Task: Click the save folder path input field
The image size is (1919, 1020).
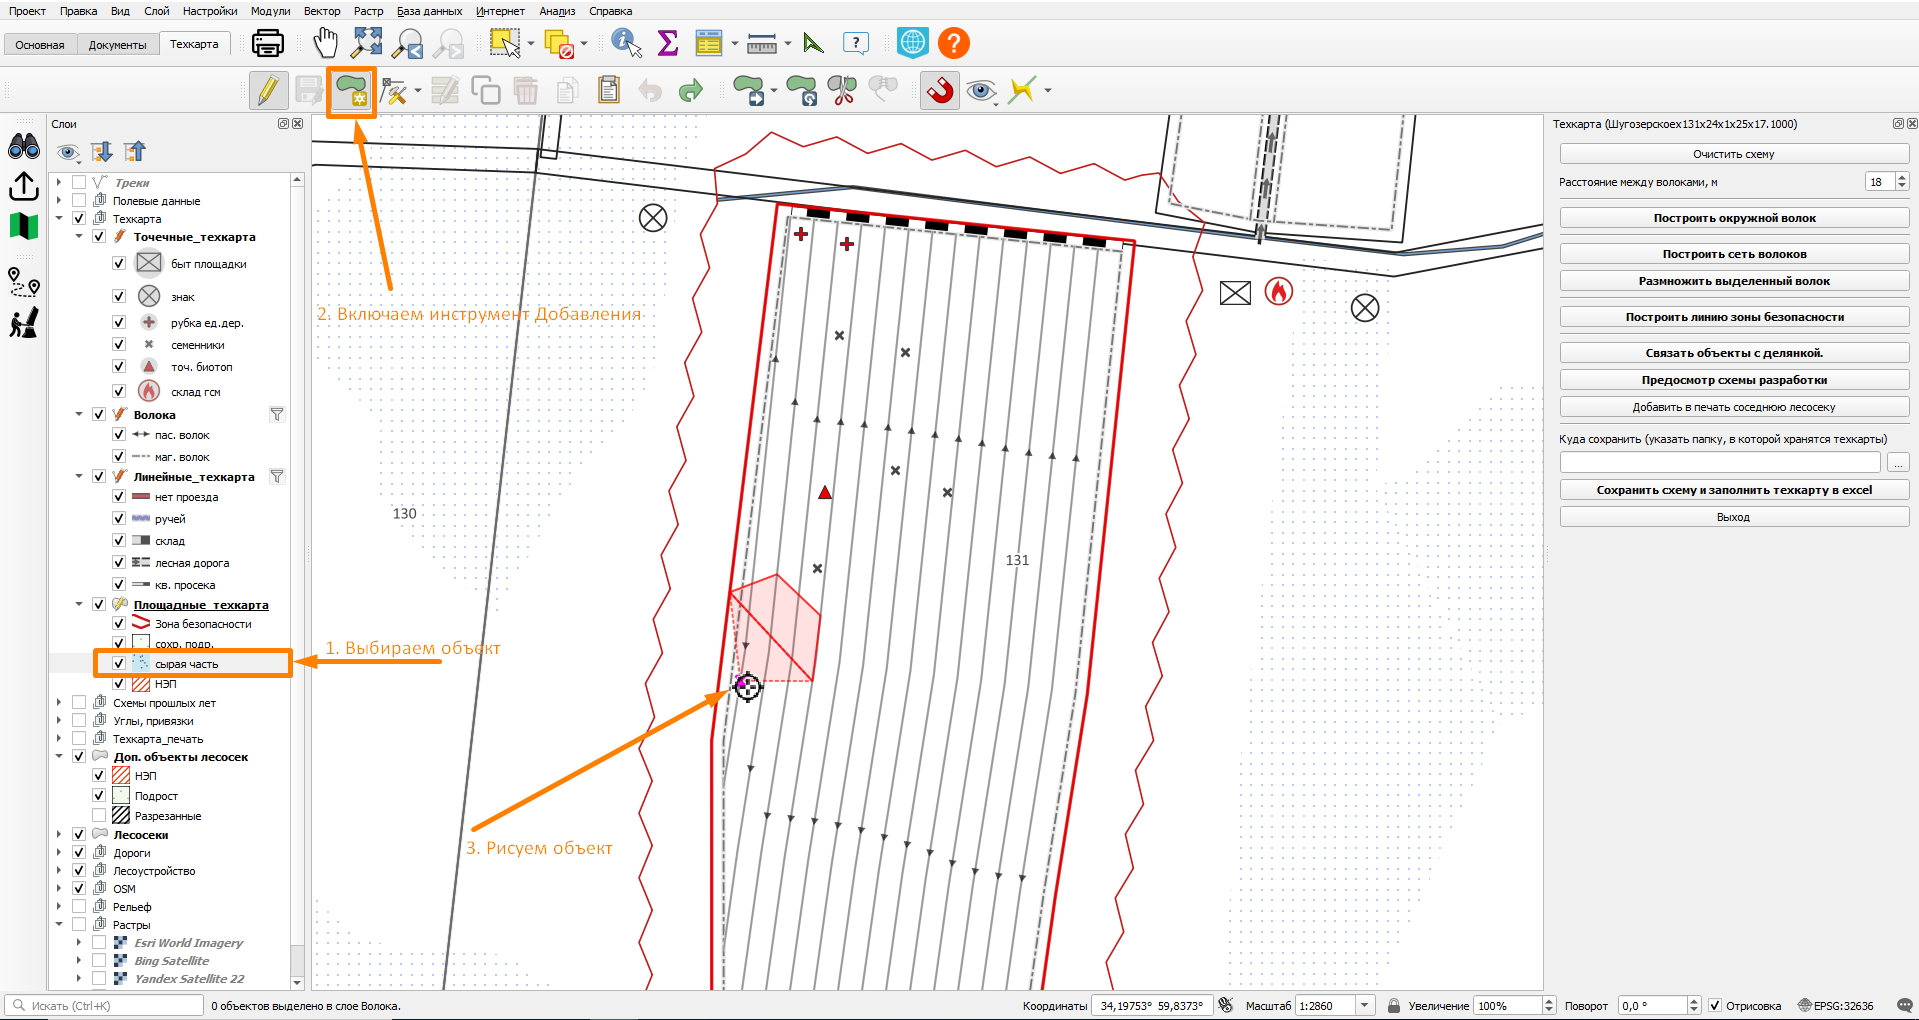Action: 1720,462
